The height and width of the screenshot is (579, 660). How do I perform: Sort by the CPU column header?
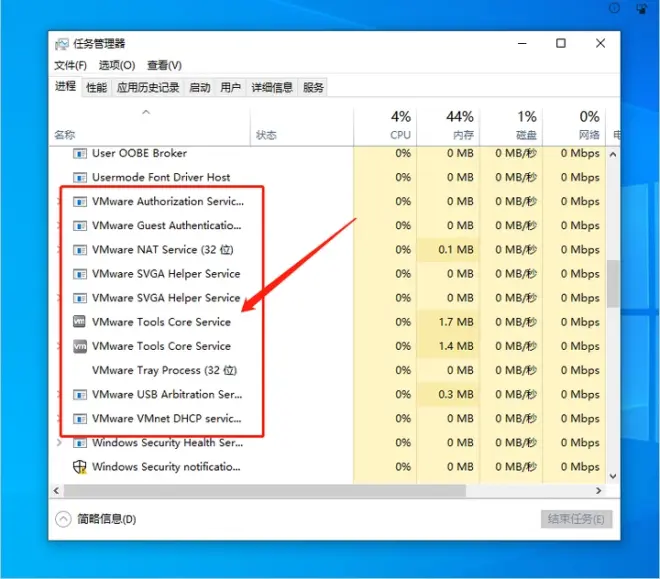click(x=385, y=126)
